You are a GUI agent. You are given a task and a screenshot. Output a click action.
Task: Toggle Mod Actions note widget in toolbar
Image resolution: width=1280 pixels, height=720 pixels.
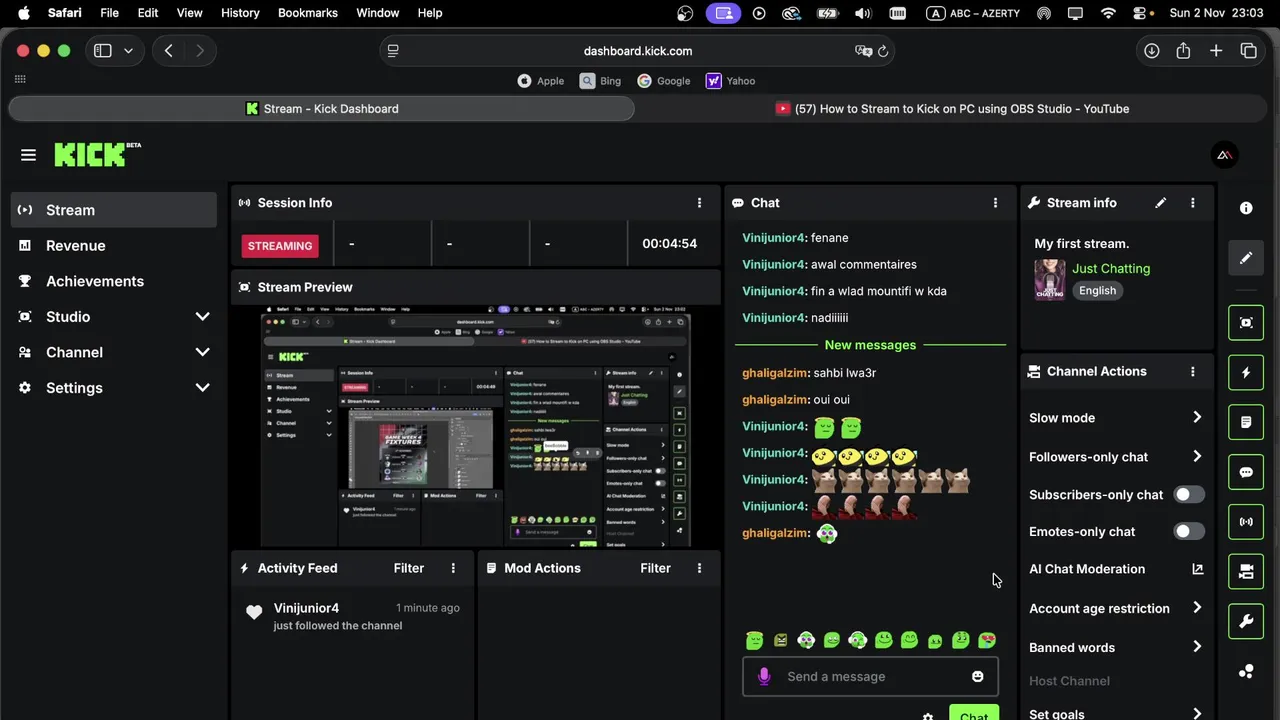[1246, 423]
